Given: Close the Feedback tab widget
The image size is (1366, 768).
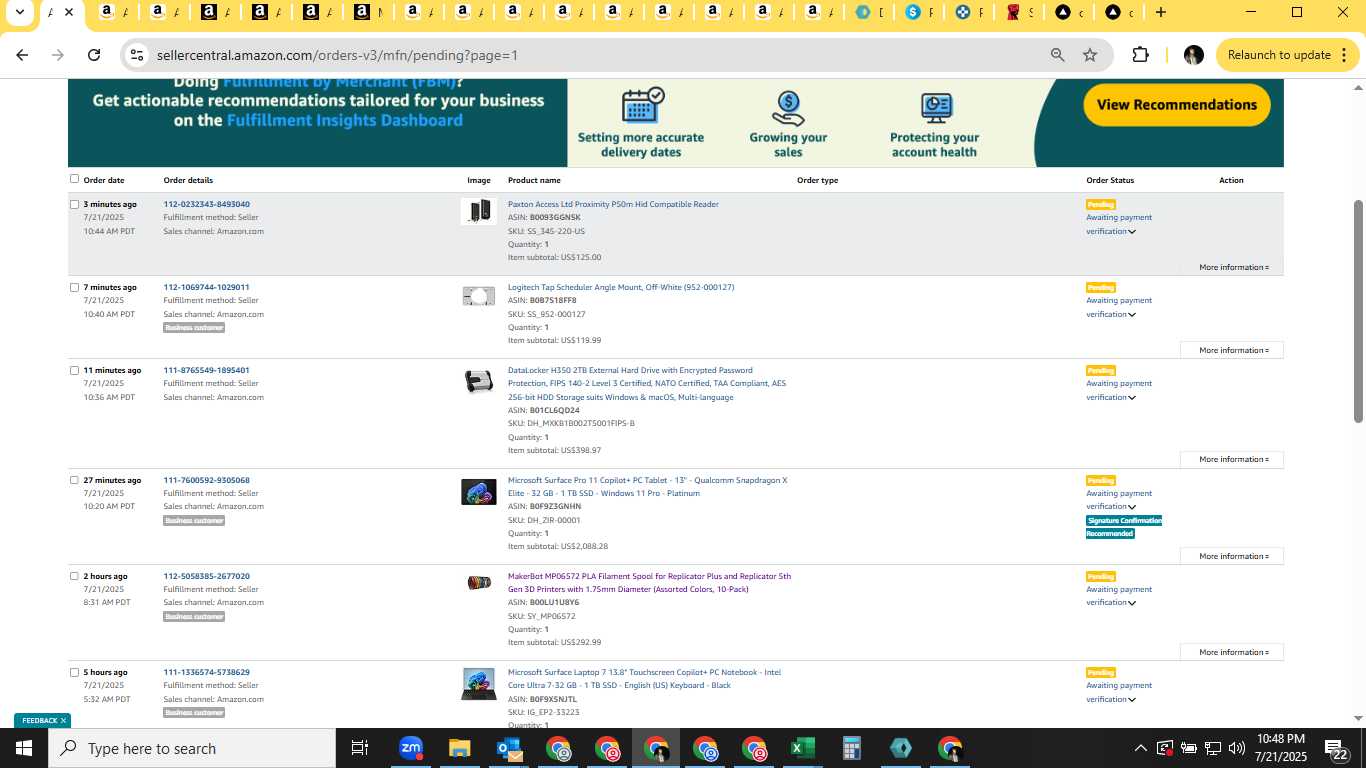Looking at the screenshot, I should tap(63, 720).
